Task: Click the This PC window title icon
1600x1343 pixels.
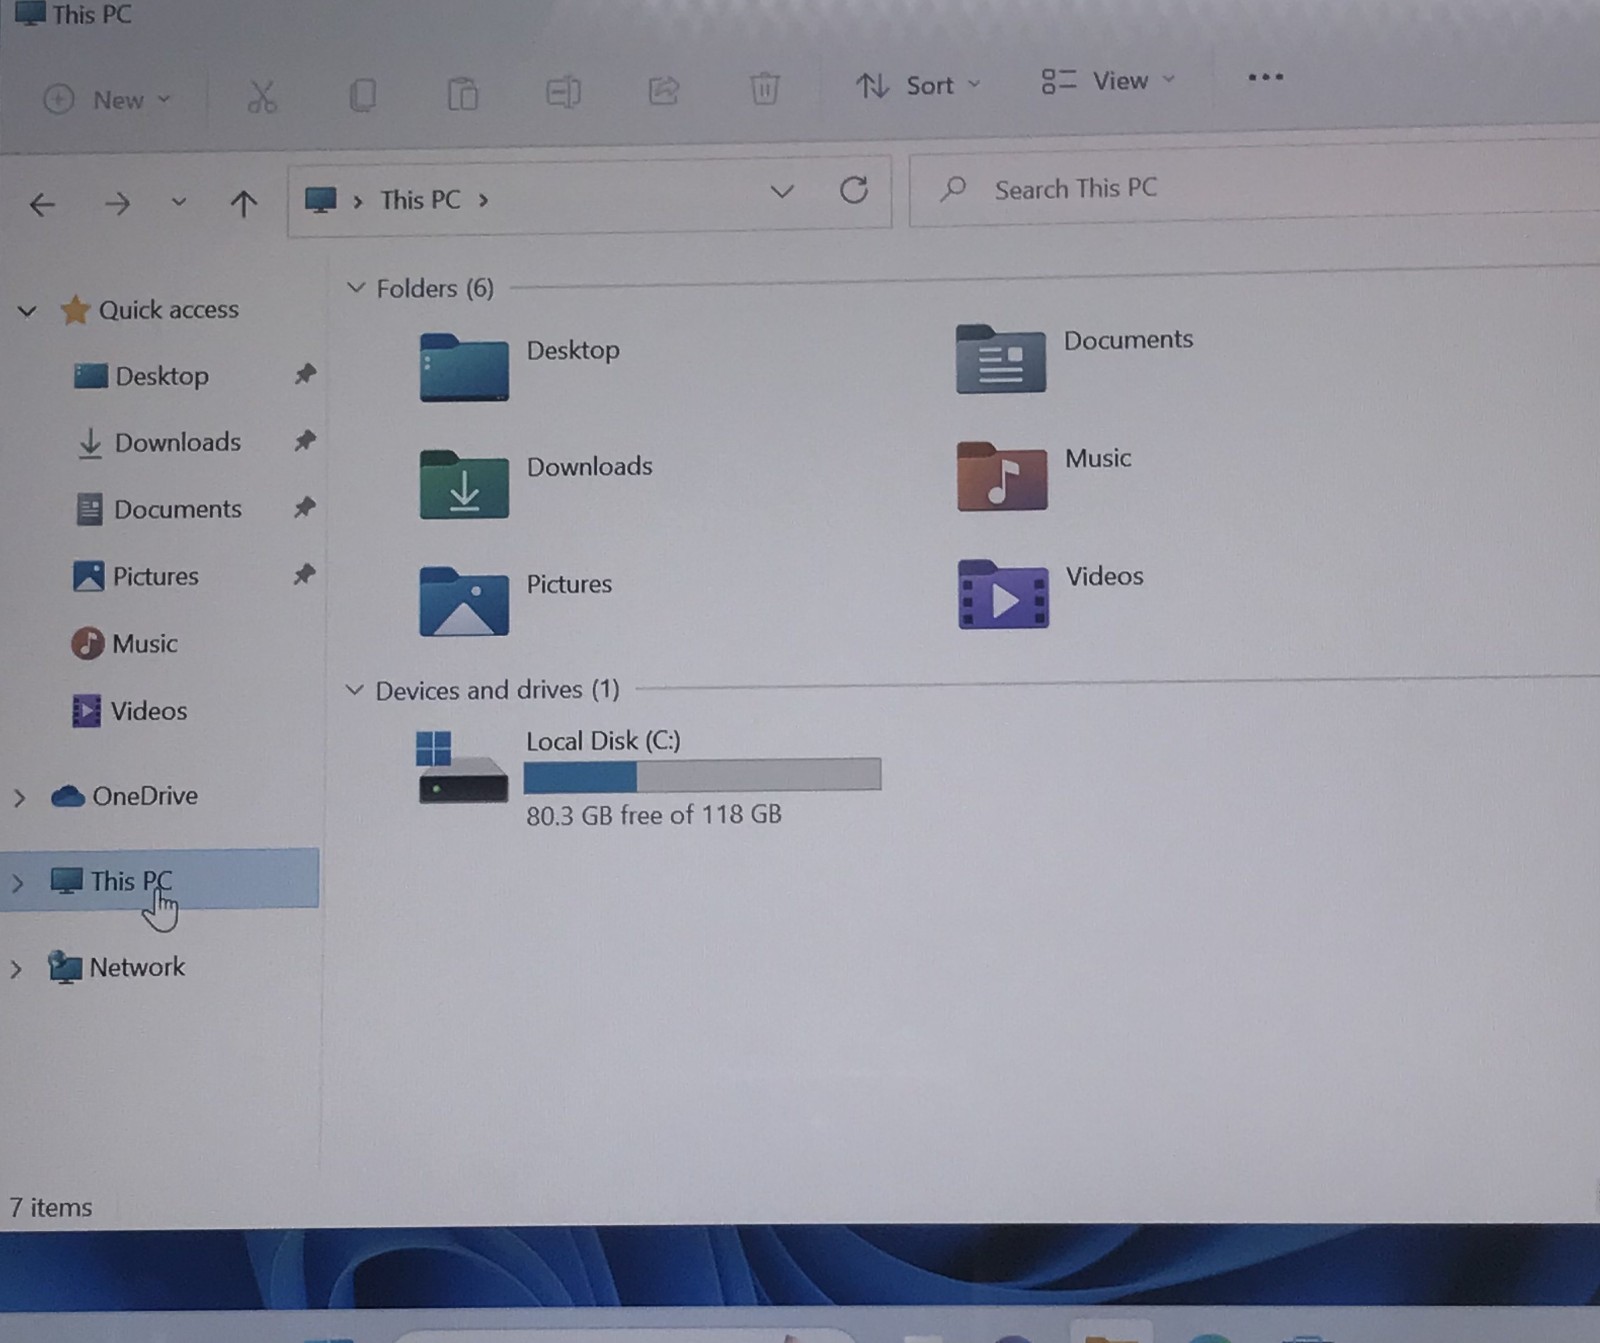Action: point(30,13)
